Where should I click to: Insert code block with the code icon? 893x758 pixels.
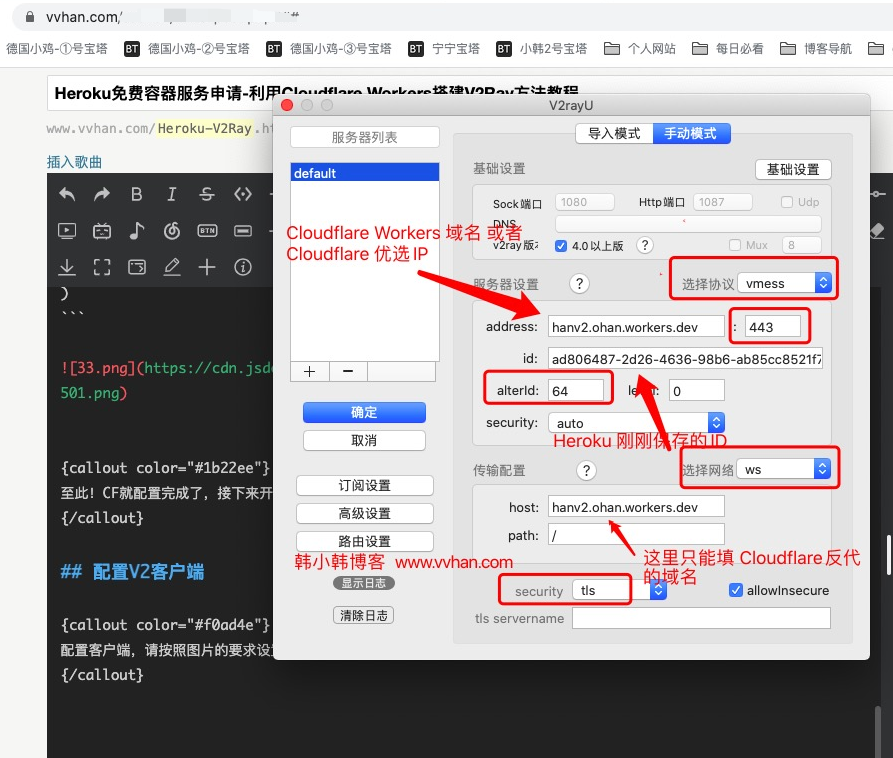point(243,195)
